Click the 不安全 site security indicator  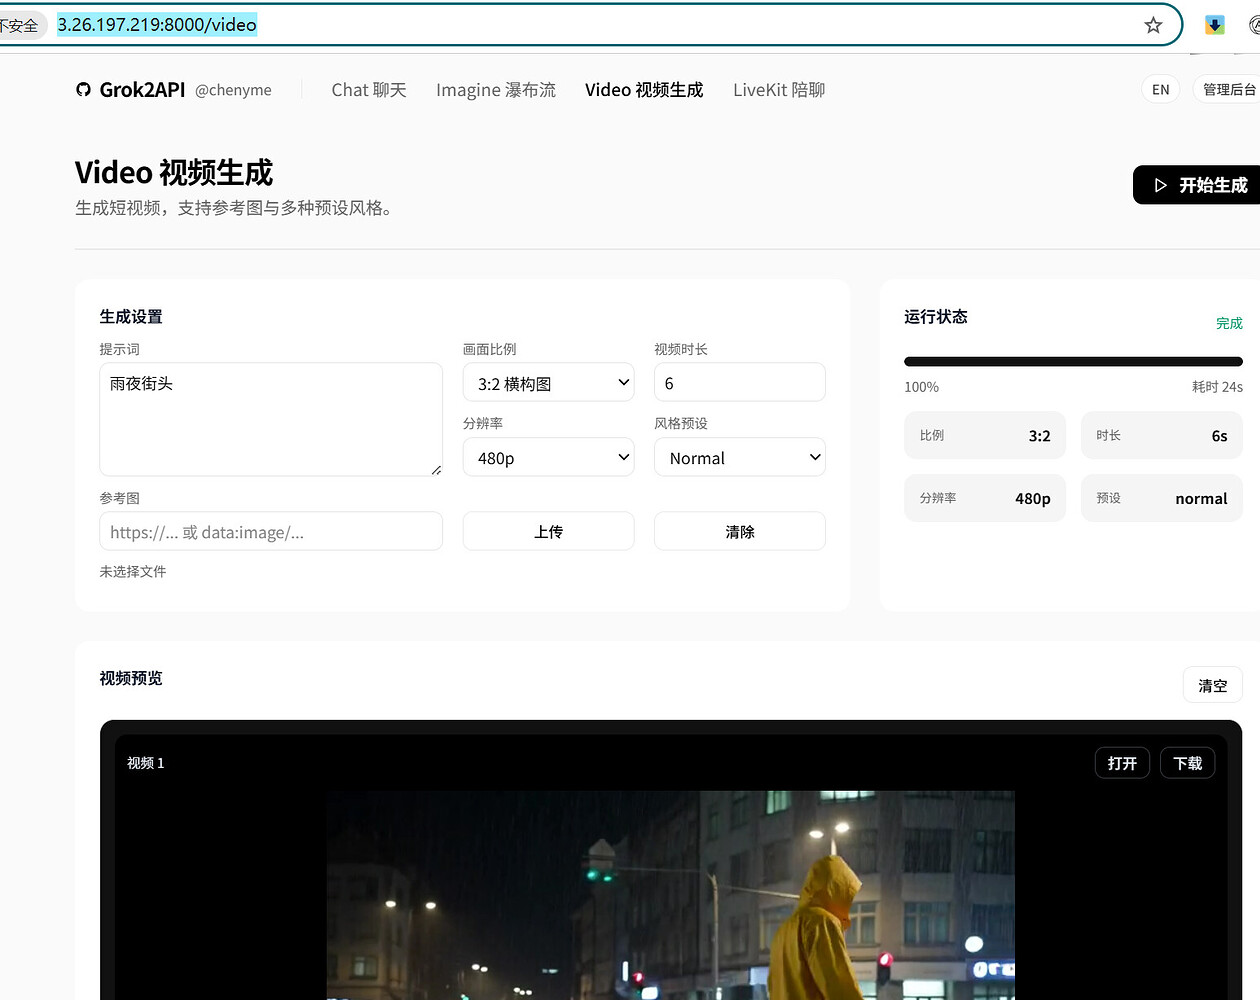(x=19, y=25)
